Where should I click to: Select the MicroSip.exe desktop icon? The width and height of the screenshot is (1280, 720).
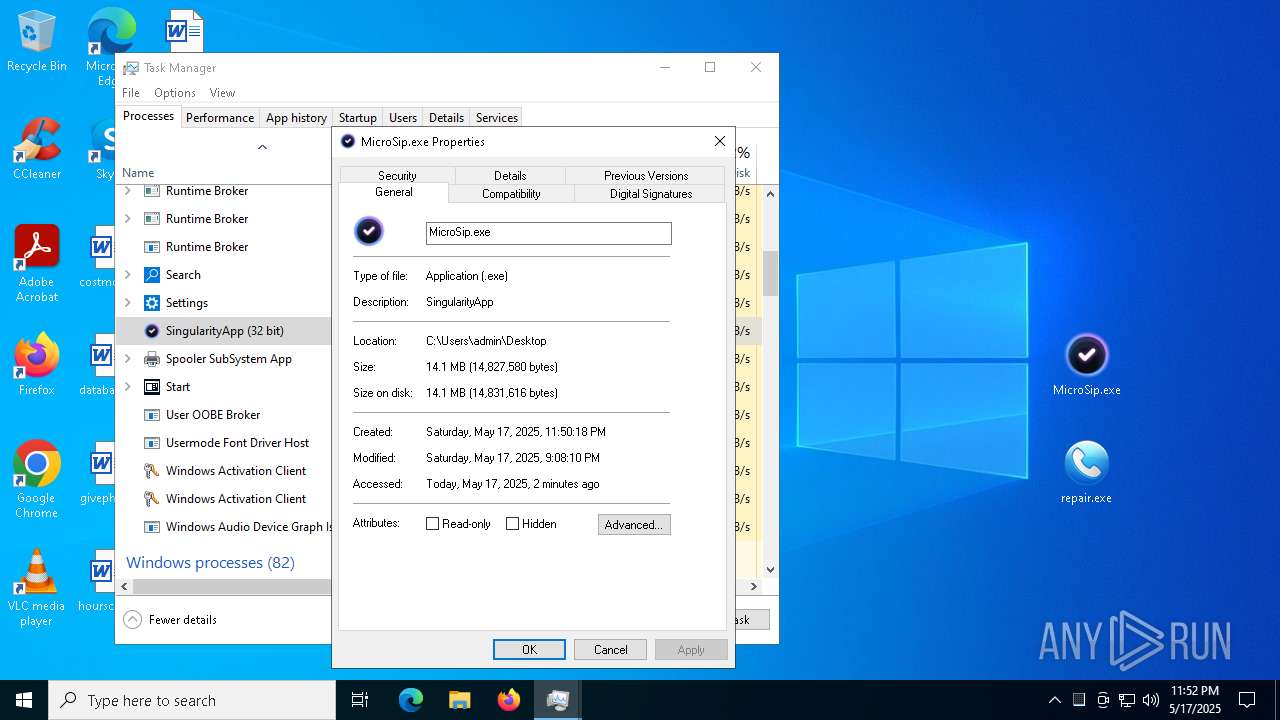coord(1086,365)
